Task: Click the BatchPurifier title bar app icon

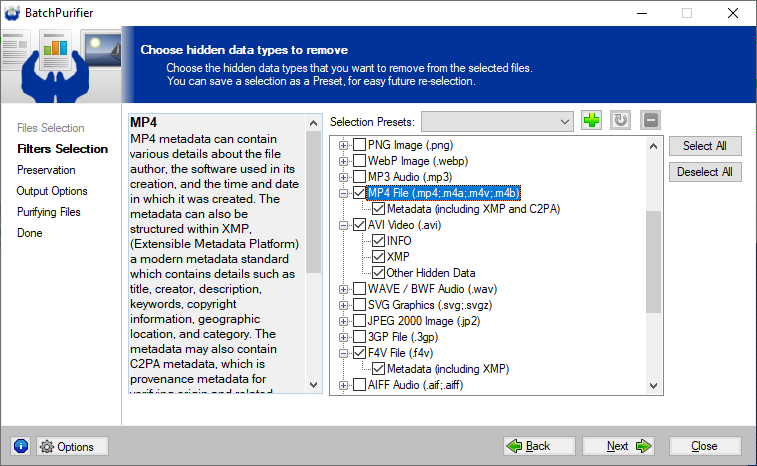Action: 12,13
